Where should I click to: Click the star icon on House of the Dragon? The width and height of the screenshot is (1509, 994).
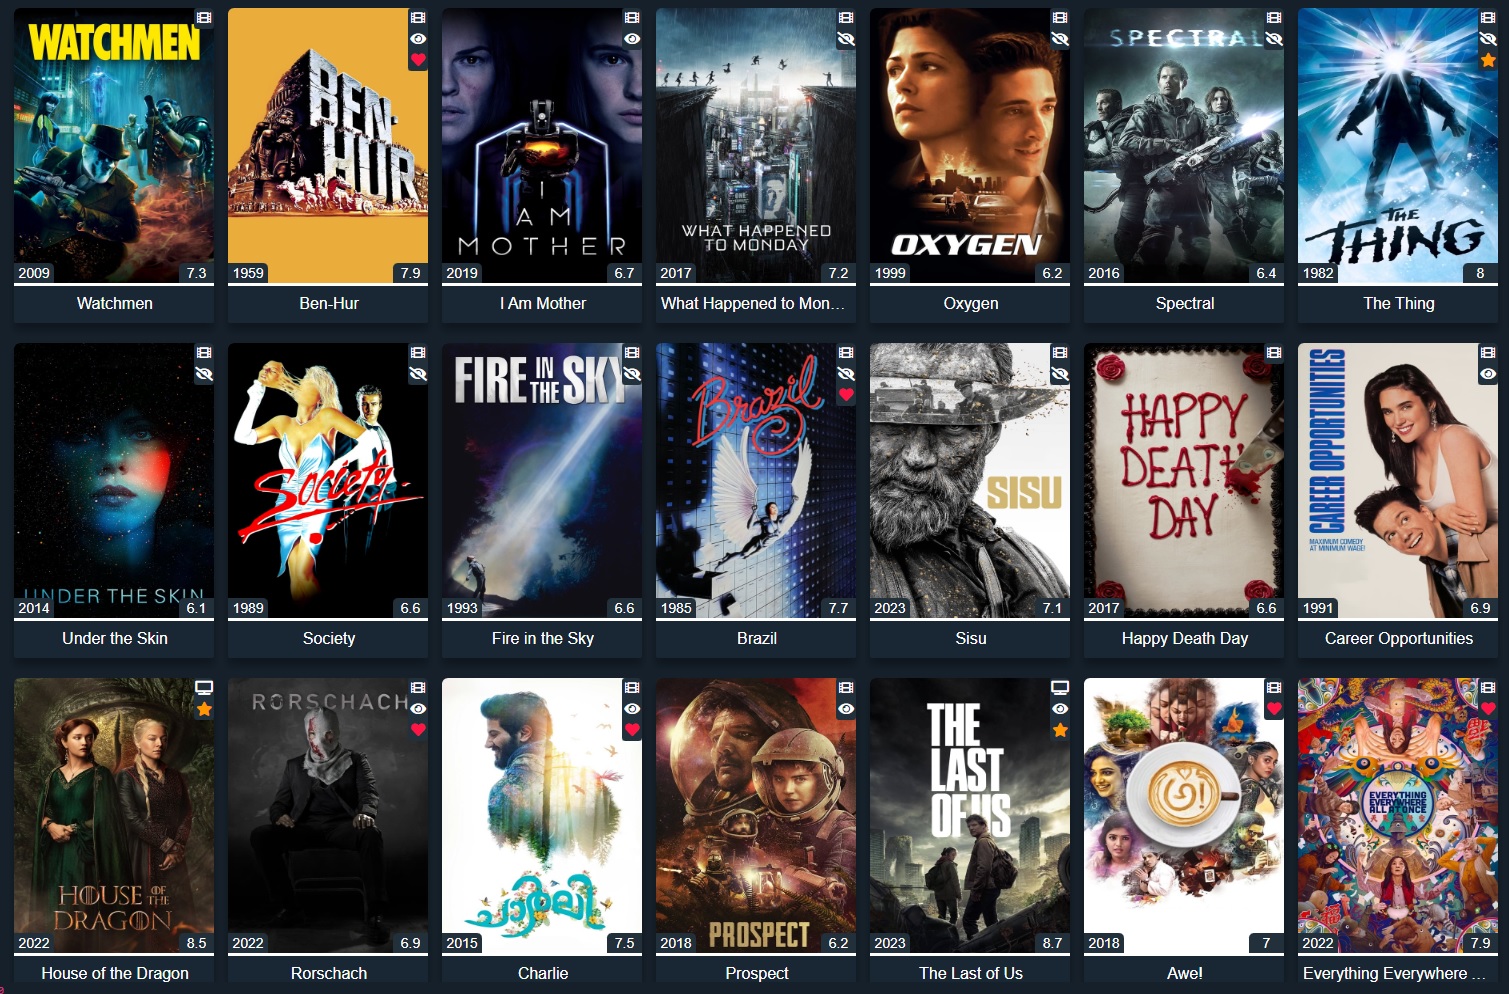point(204,709)
